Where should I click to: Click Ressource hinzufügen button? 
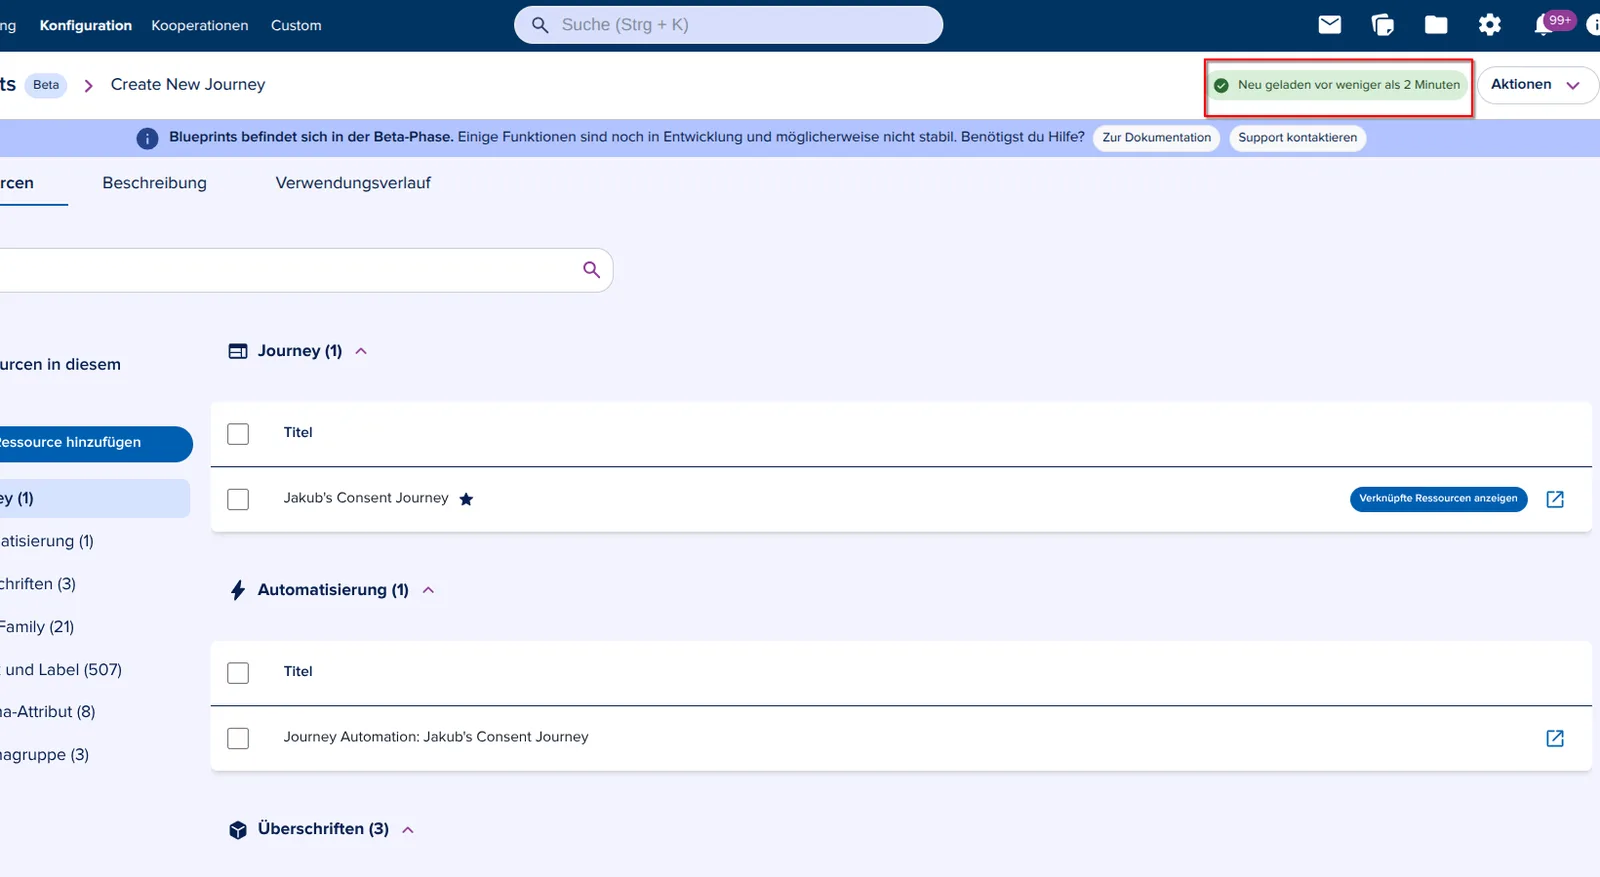(95, 444)
